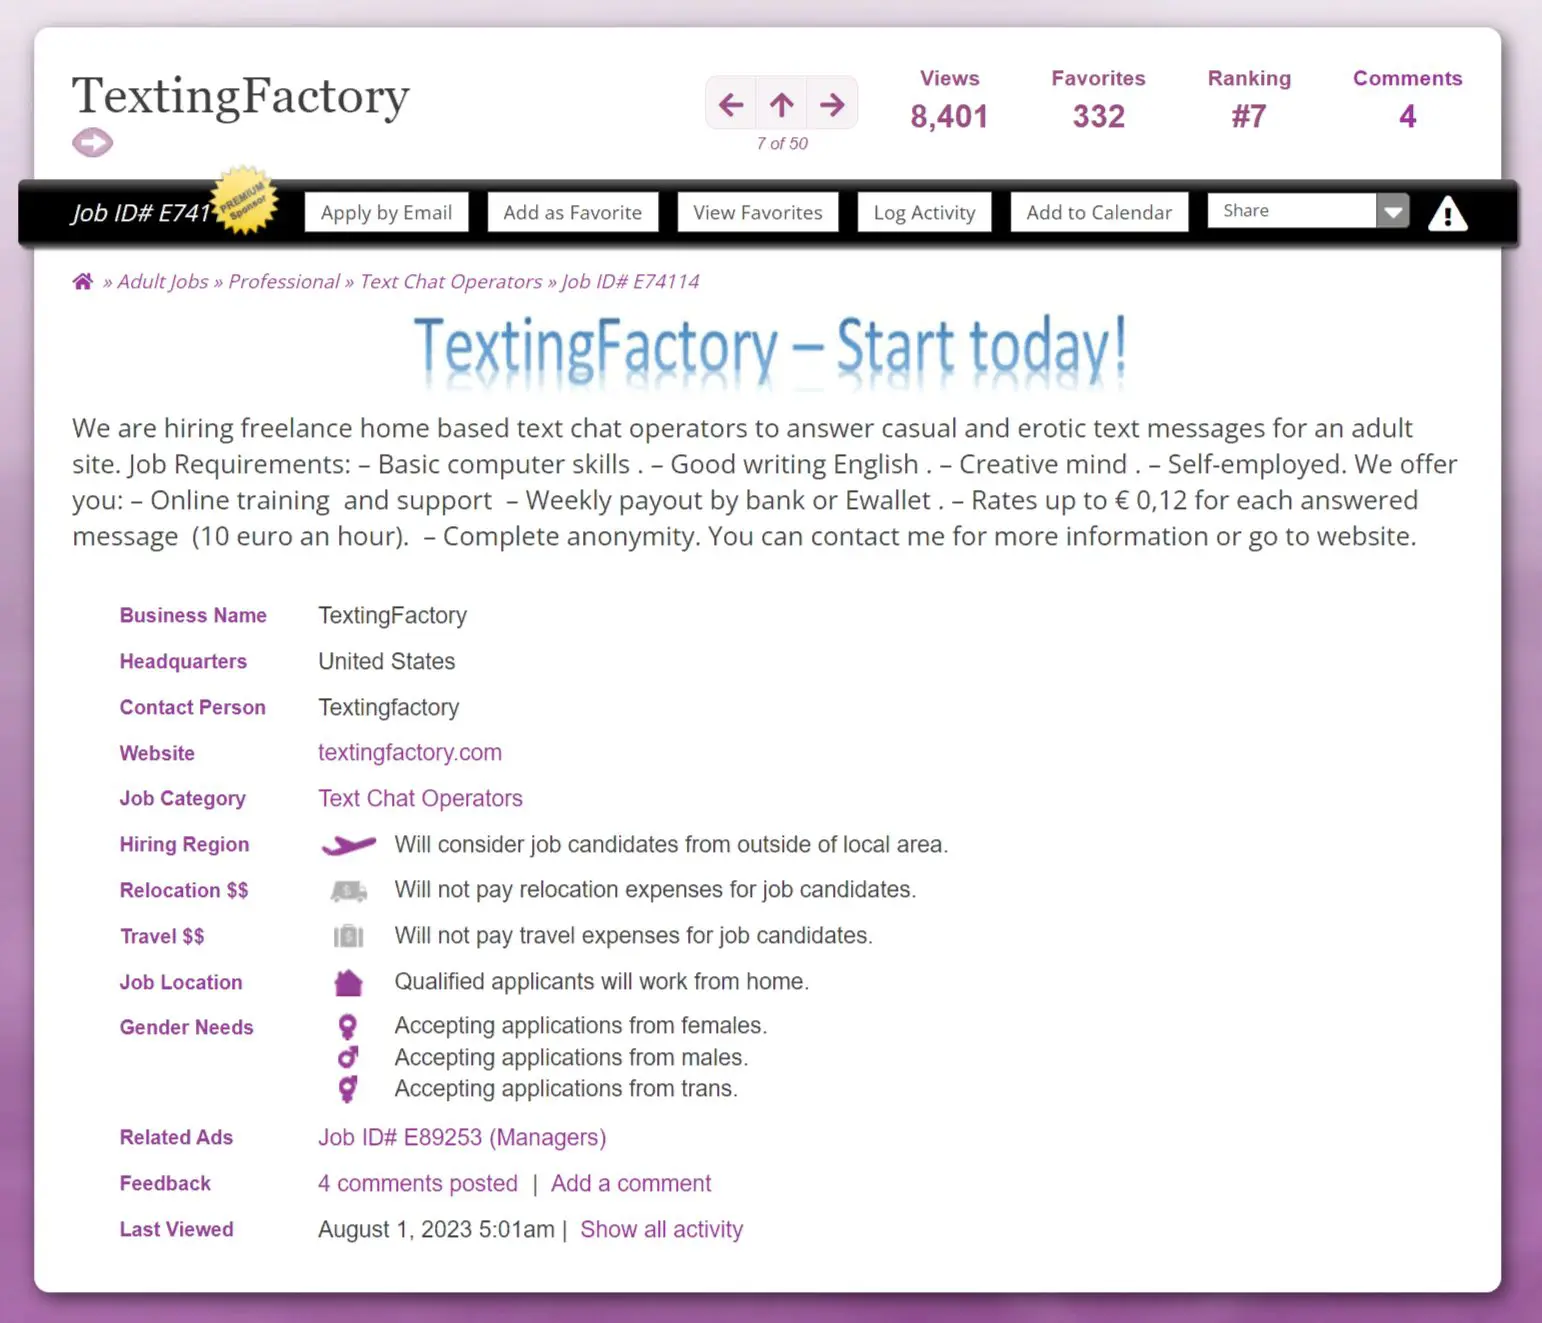
Task: Click the Contact Person value Textingfactory
Action: click(x=388, y=707)
